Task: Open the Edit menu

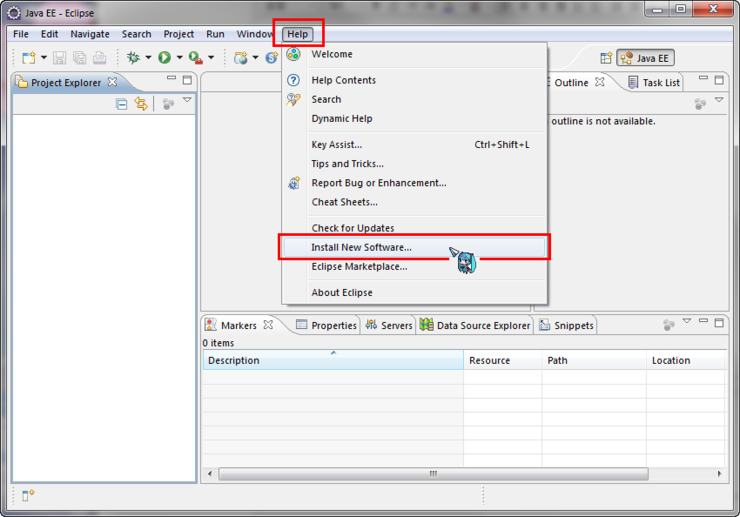Action: [49, 34]
